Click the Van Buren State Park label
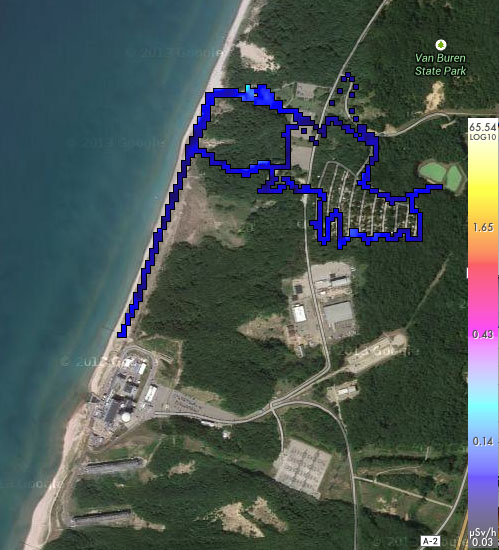The height and width of the screenshot is (550, 499). 440,65
